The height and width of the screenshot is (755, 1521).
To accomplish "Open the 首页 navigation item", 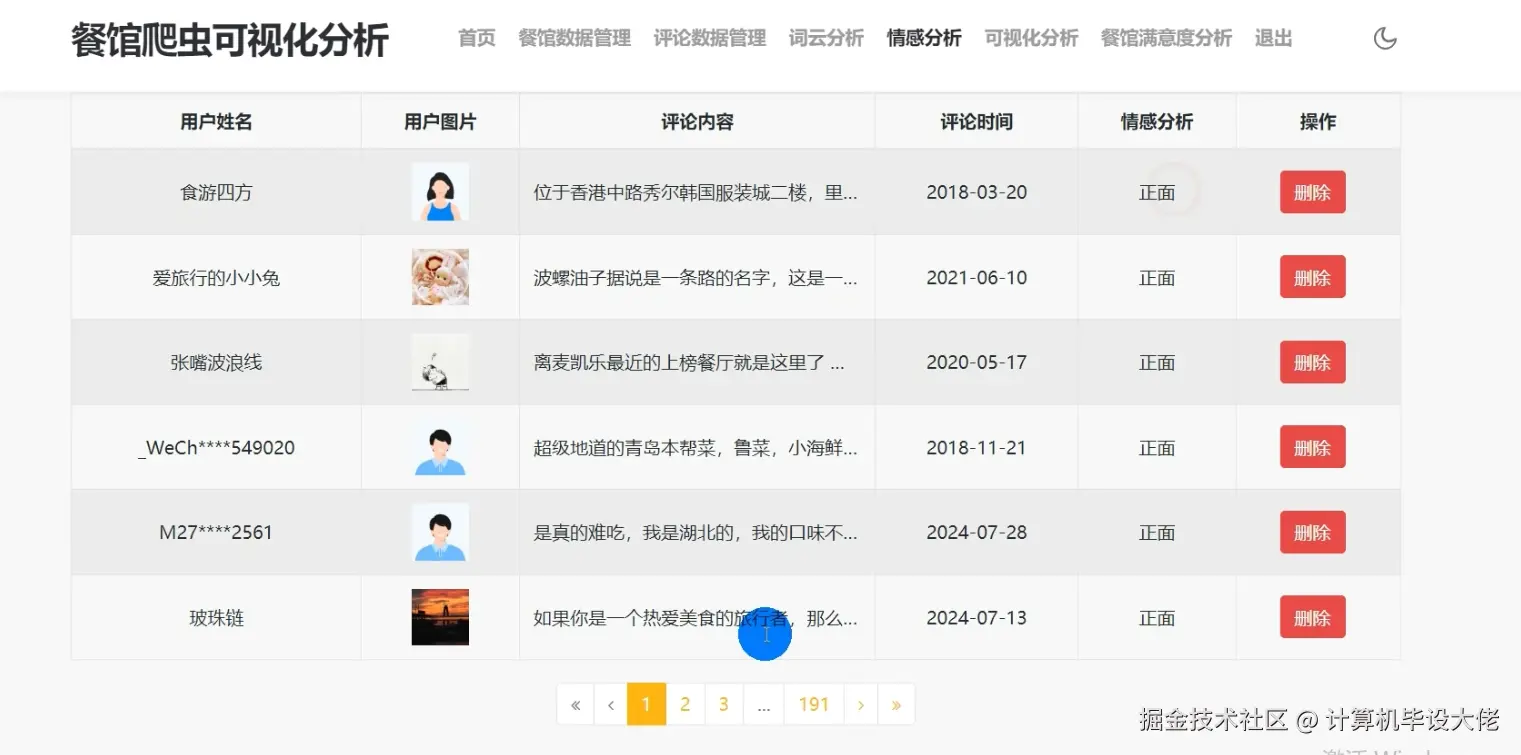I will (476, 38).
